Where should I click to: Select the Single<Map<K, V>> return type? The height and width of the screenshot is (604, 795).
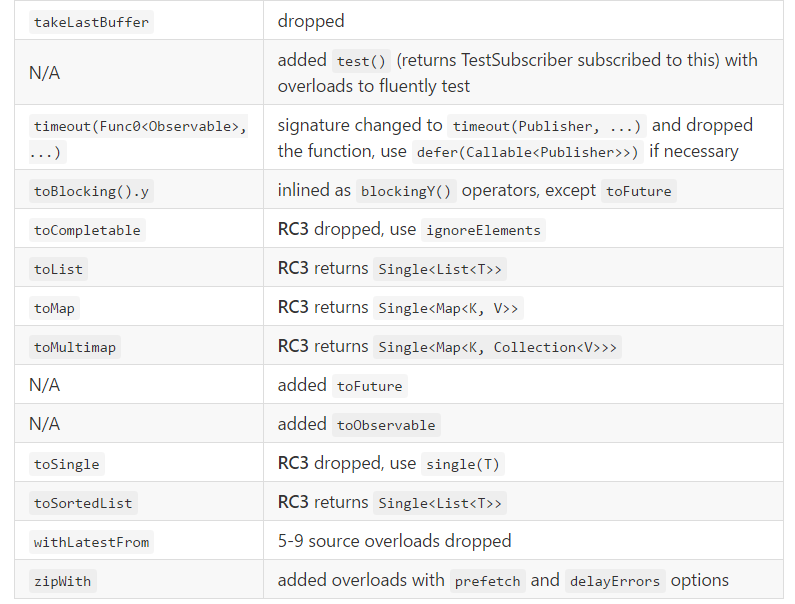[x=448, y=308]
